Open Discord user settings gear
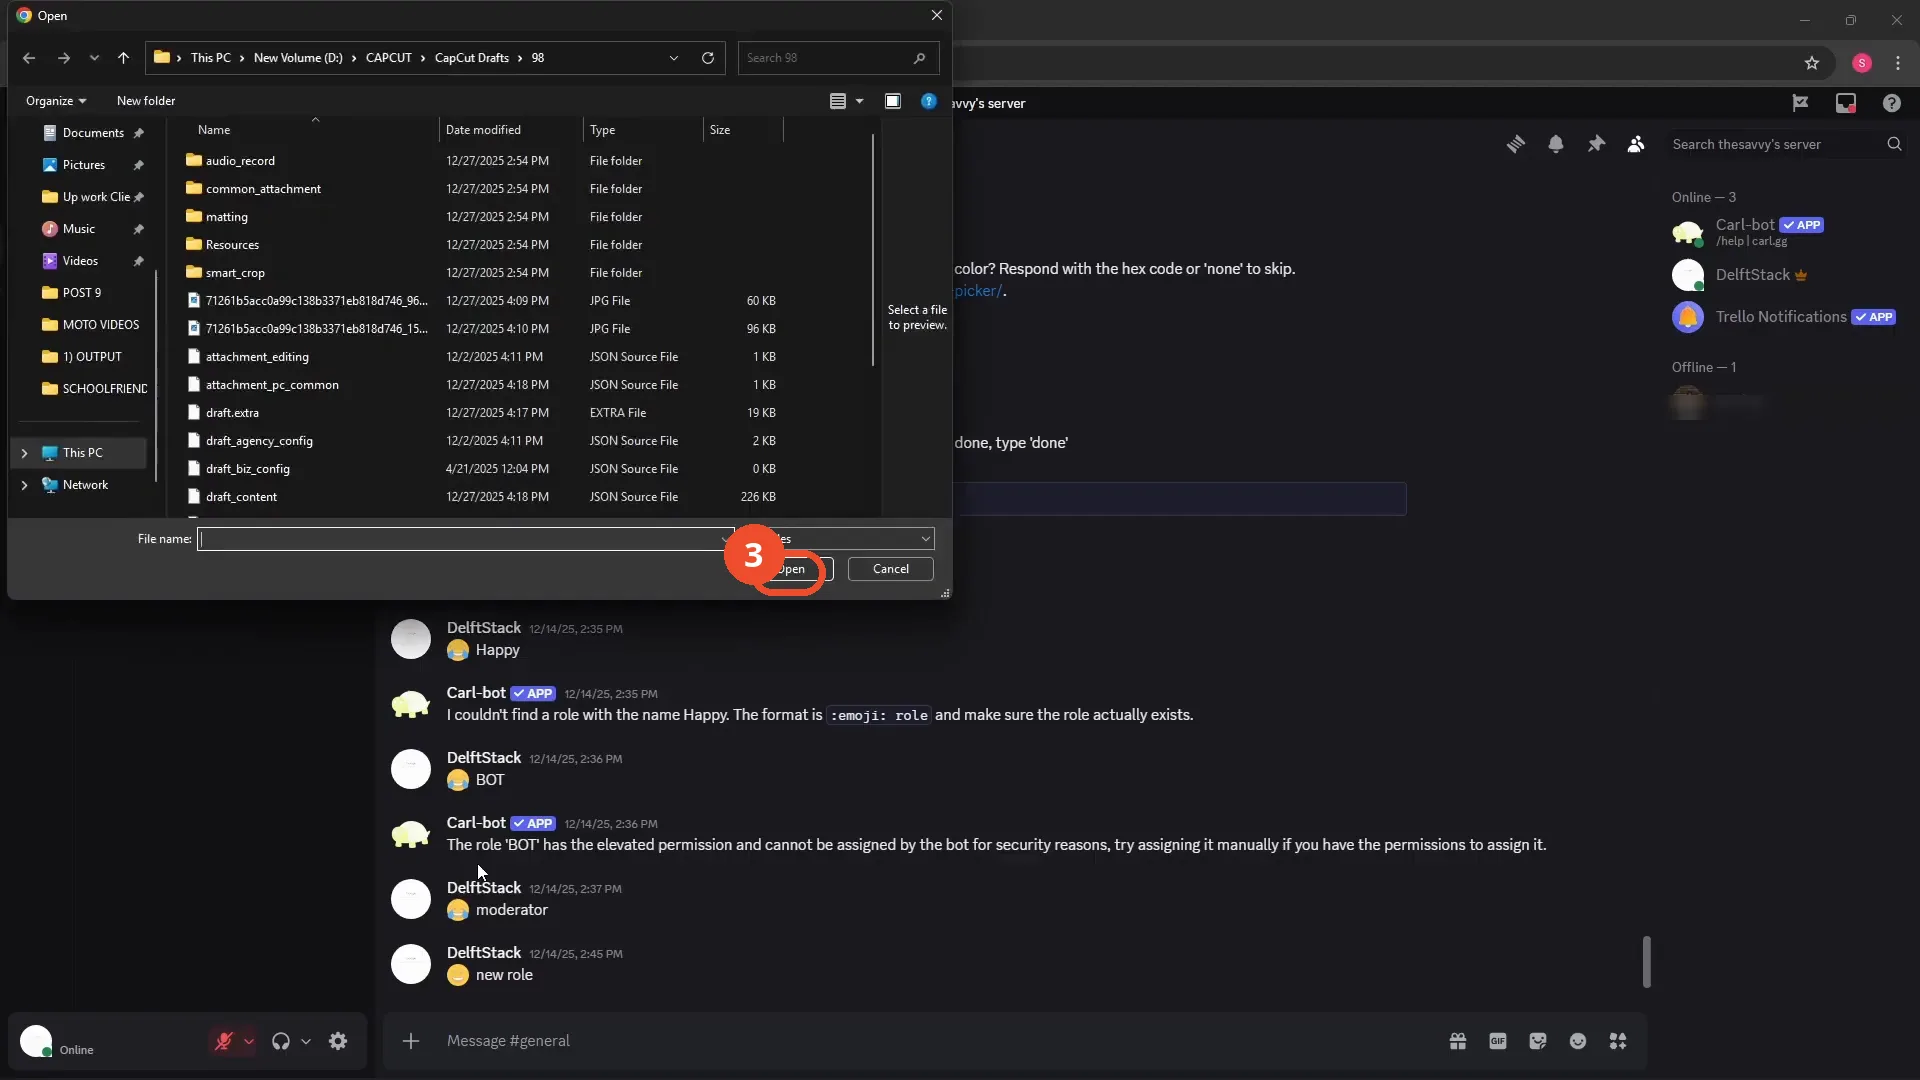 338,1041
